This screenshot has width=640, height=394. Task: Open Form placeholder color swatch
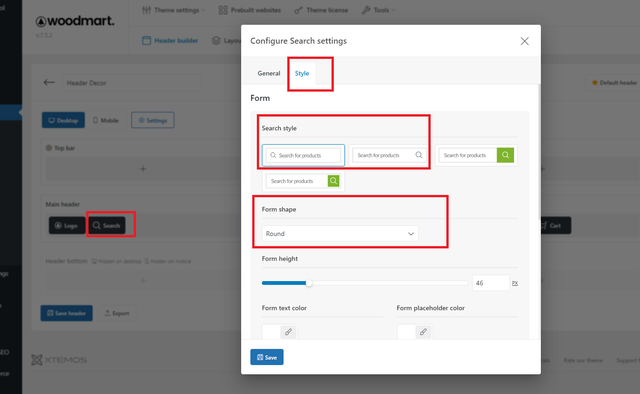click(406, 332)
